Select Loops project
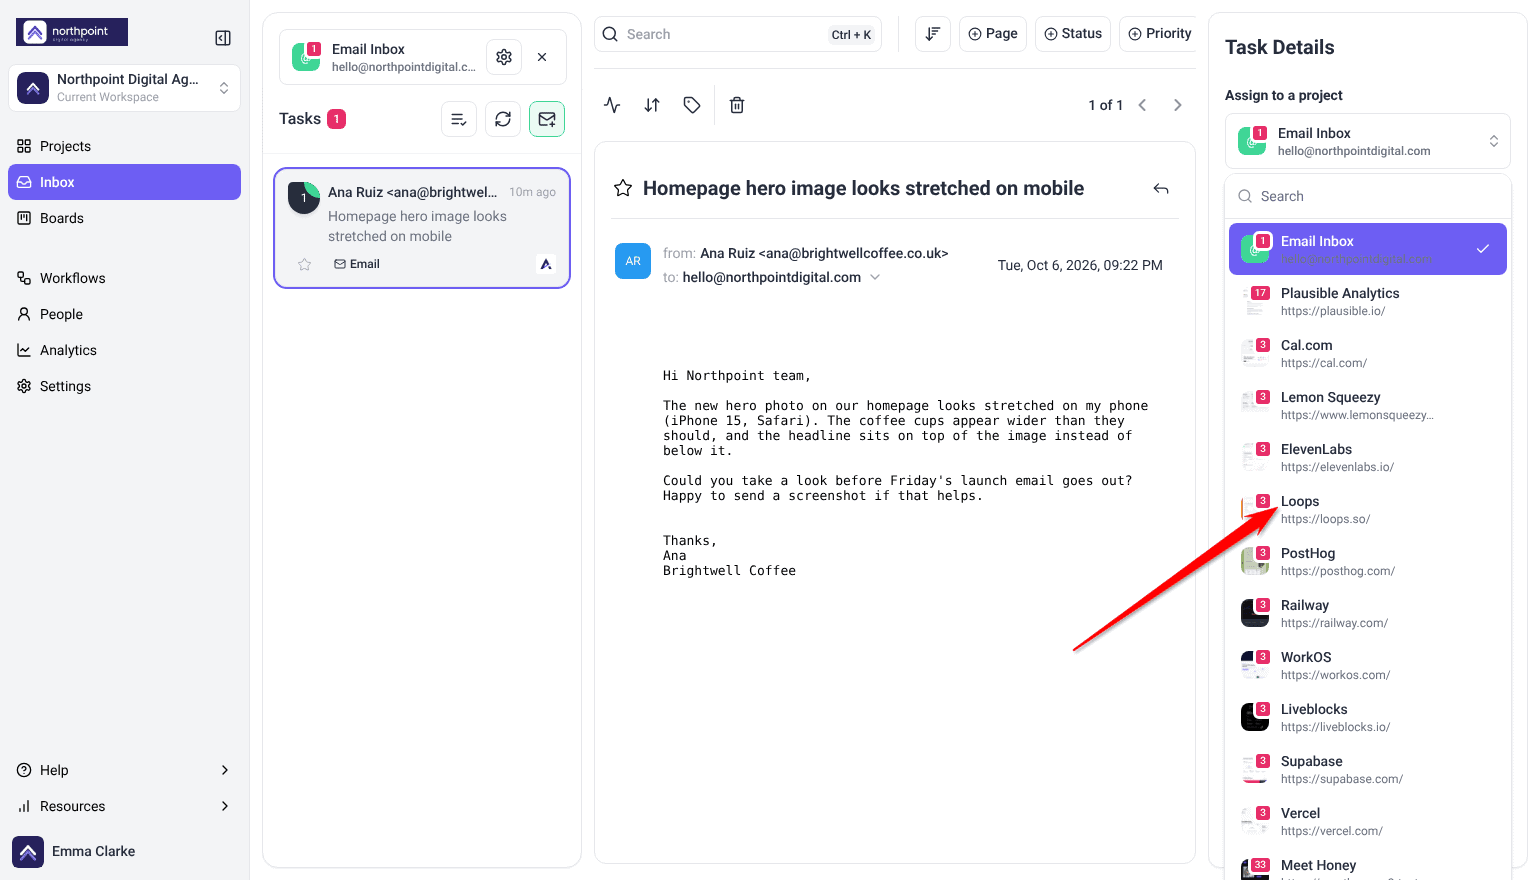1540x880 pixels. pos(1368,509)
